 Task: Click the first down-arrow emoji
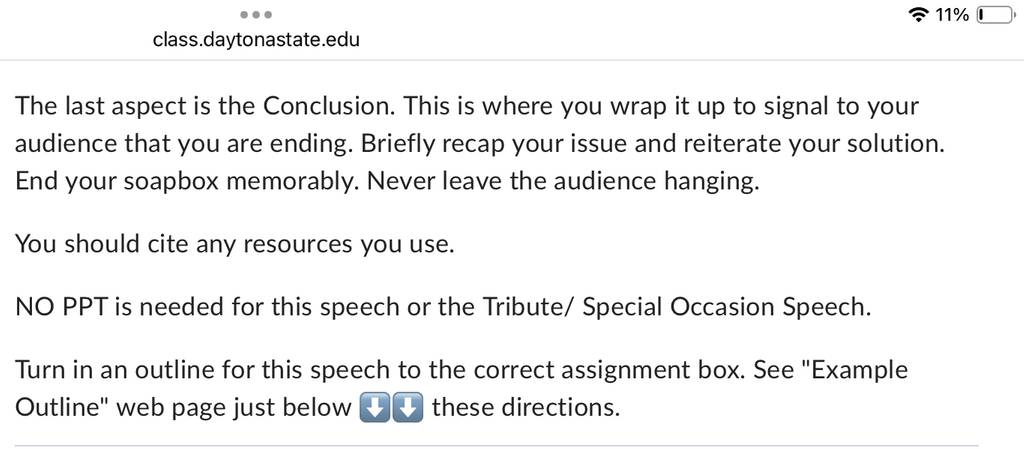pyautogui.click(x=375, y=409)
